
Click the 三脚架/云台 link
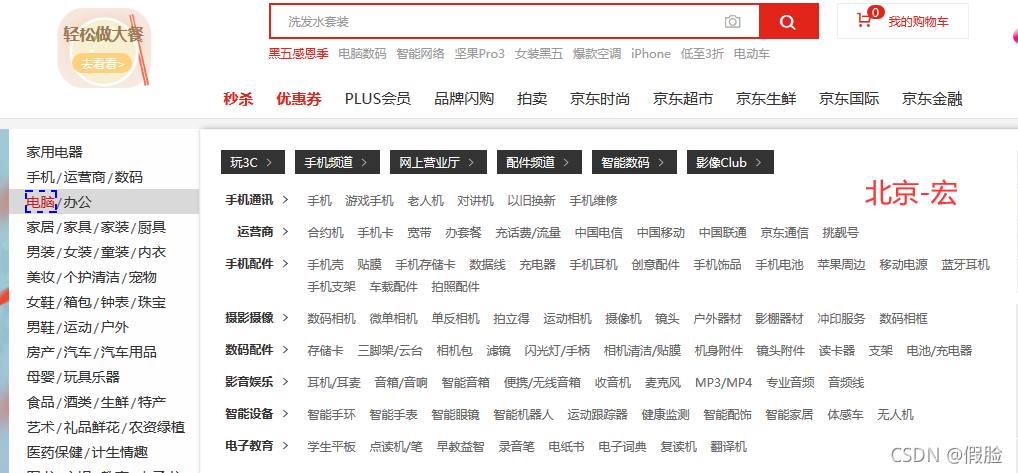point(390,350)
